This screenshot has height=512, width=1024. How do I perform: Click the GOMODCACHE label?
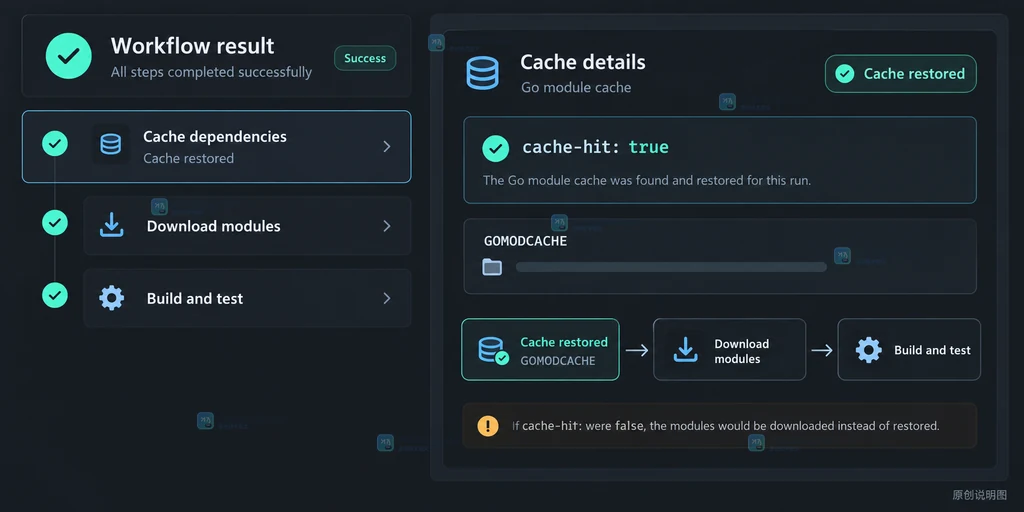point(525,241)
